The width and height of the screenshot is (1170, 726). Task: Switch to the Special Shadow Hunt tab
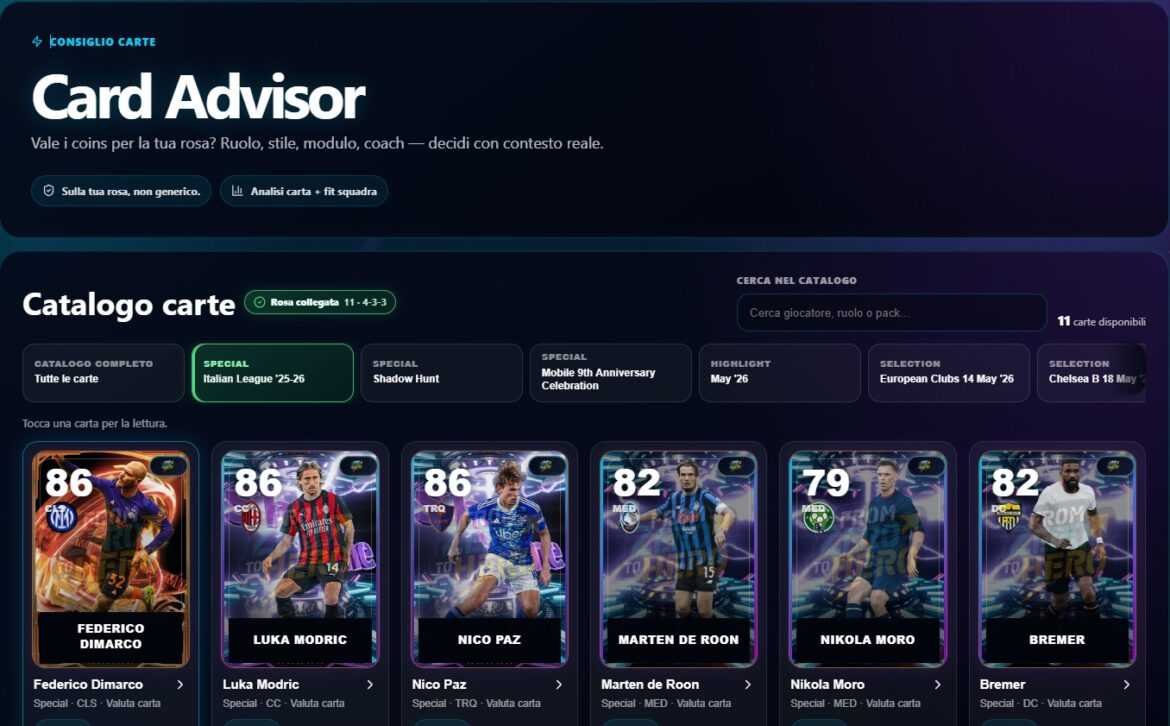pos(441,372)
